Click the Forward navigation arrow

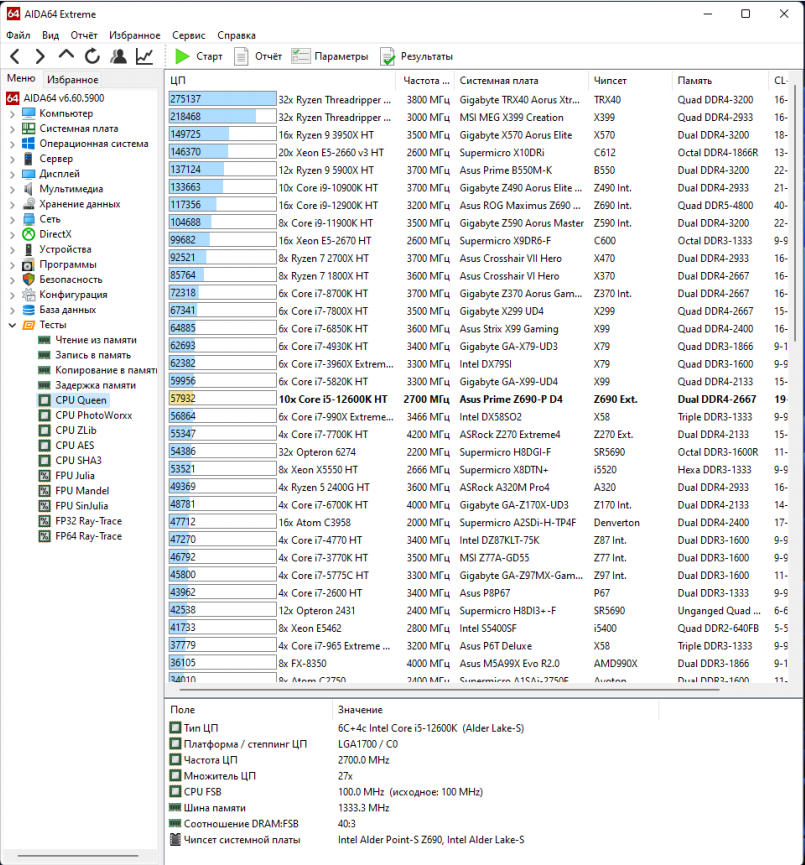(x=40, y=56)
